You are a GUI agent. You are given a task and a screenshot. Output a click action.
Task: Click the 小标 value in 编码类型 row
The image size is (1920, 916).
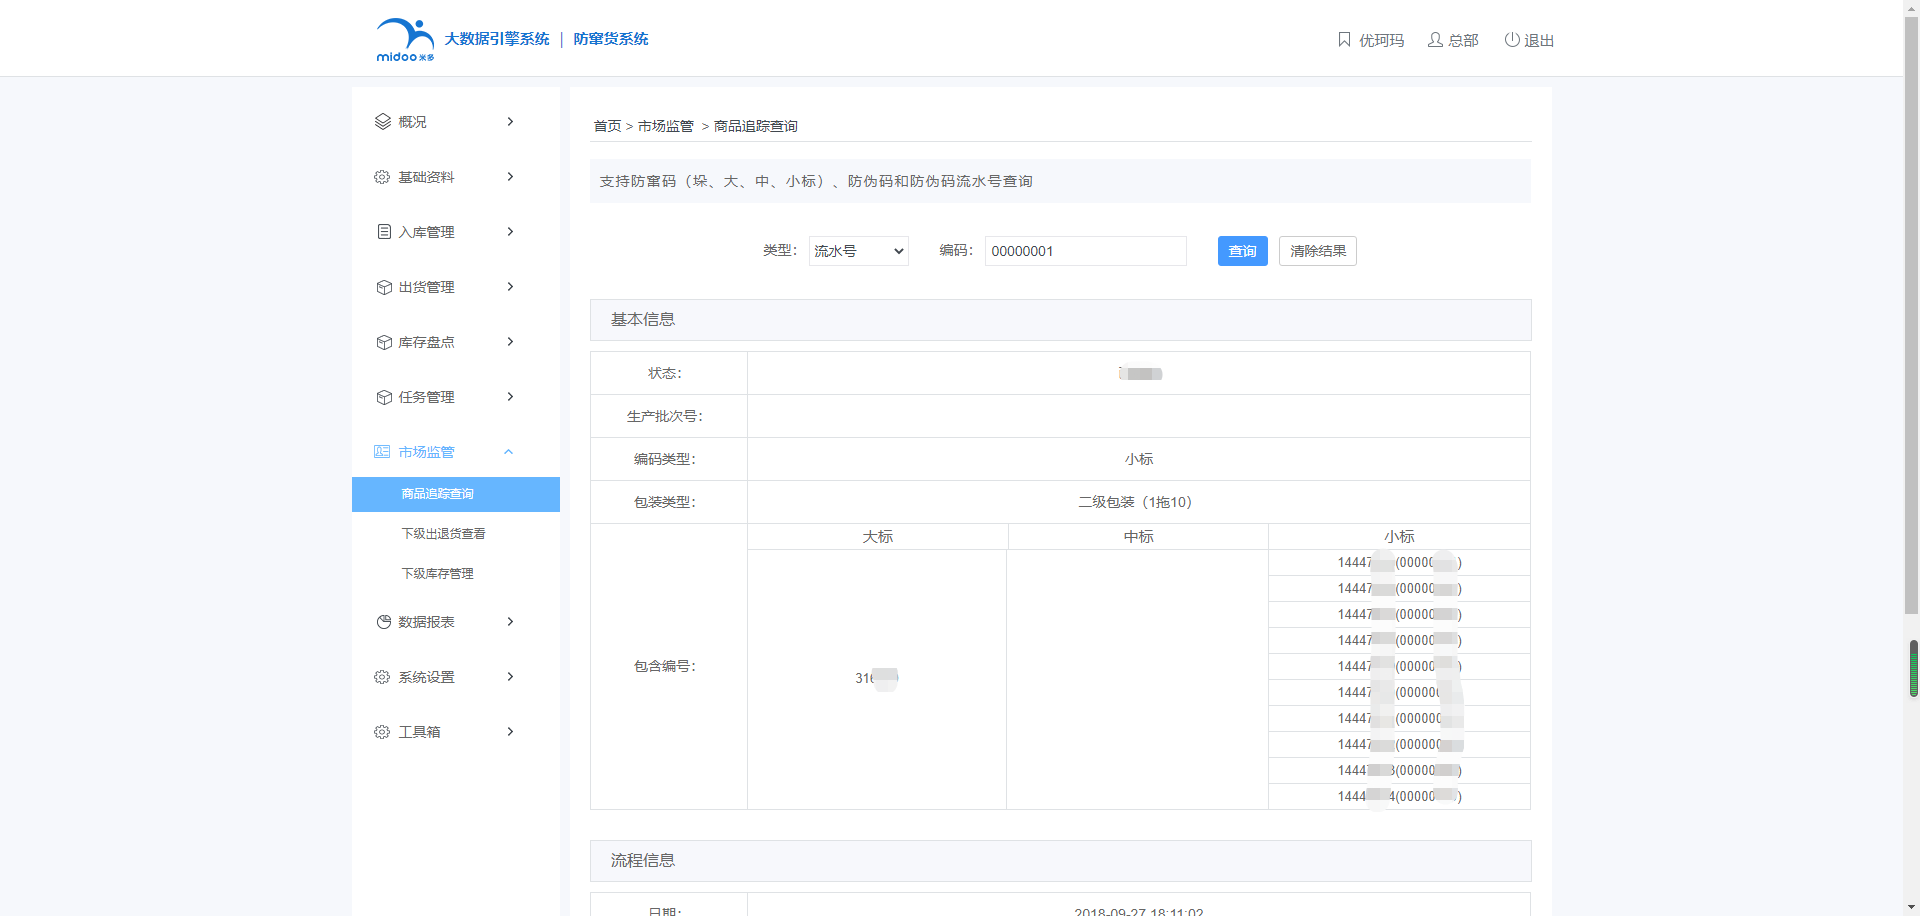pyautogui.click(x=1139, y=459)
